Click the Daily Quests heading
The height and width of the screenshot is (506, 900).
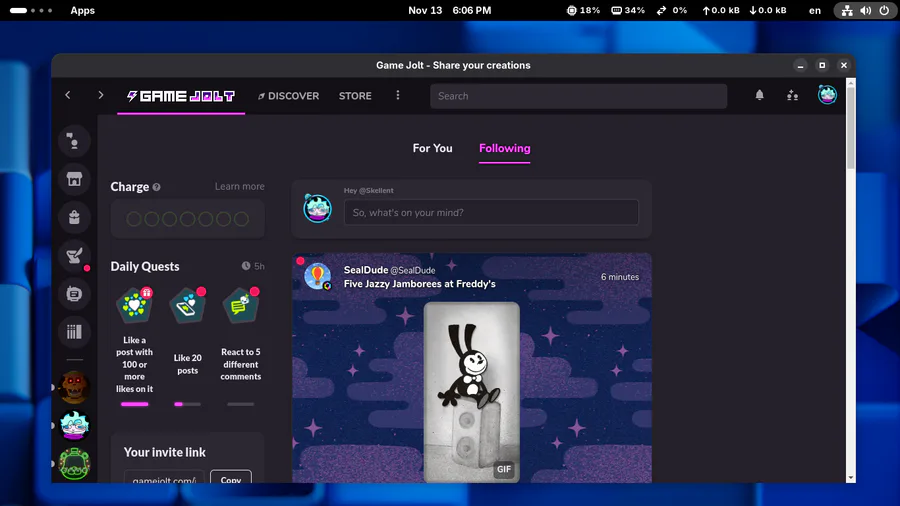click(145, 266)
